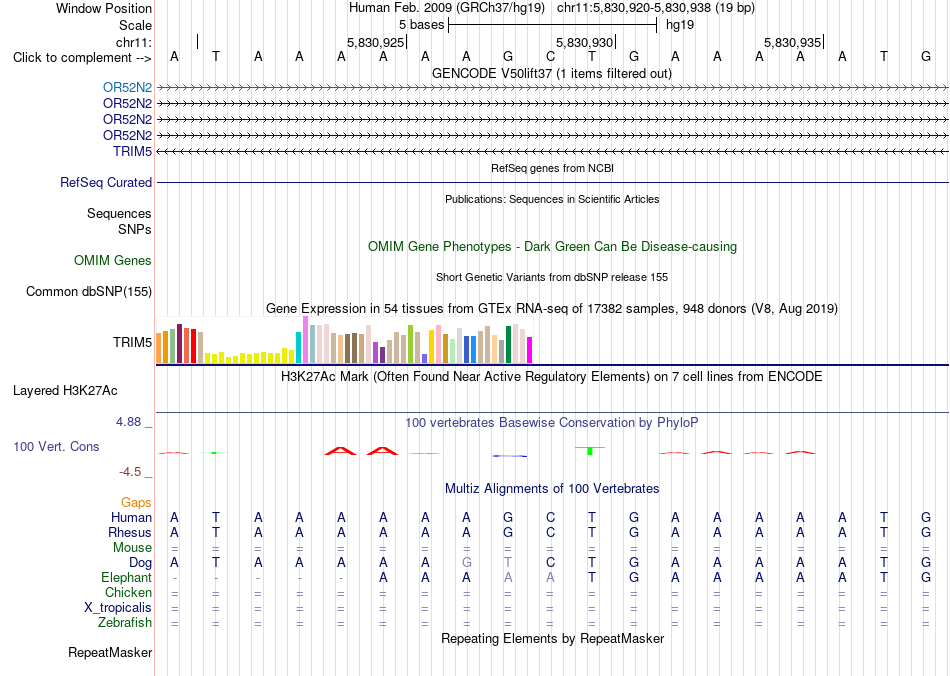Click the GTEx Gene Expression track title
The width and height of the screenshot is (950, 676).
(552, 308)
